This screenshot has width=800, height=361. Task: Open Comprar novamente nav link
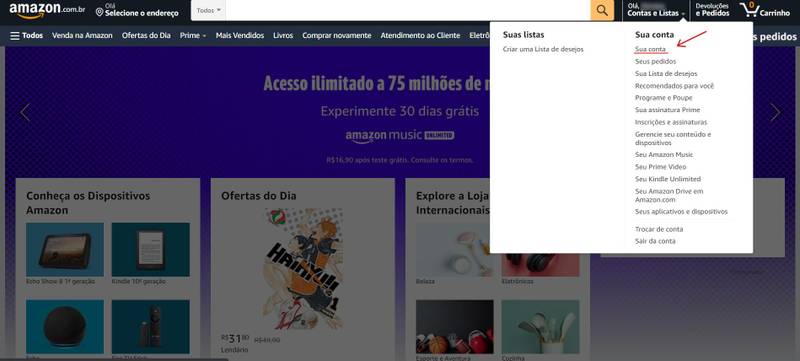coord(337,36)
